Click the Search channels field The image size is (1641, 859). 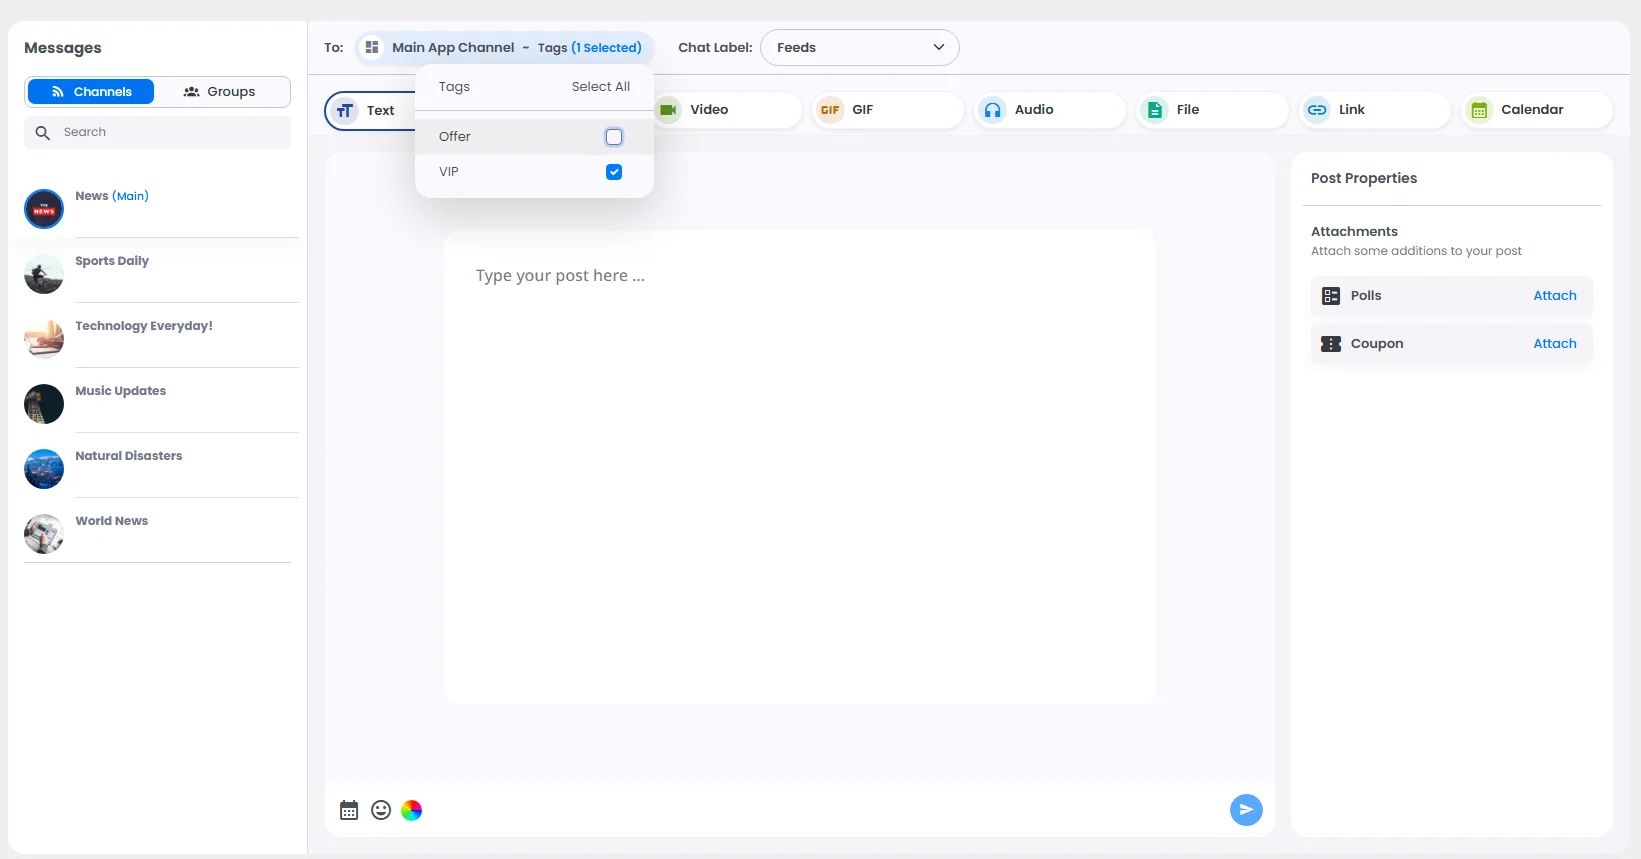158,132
